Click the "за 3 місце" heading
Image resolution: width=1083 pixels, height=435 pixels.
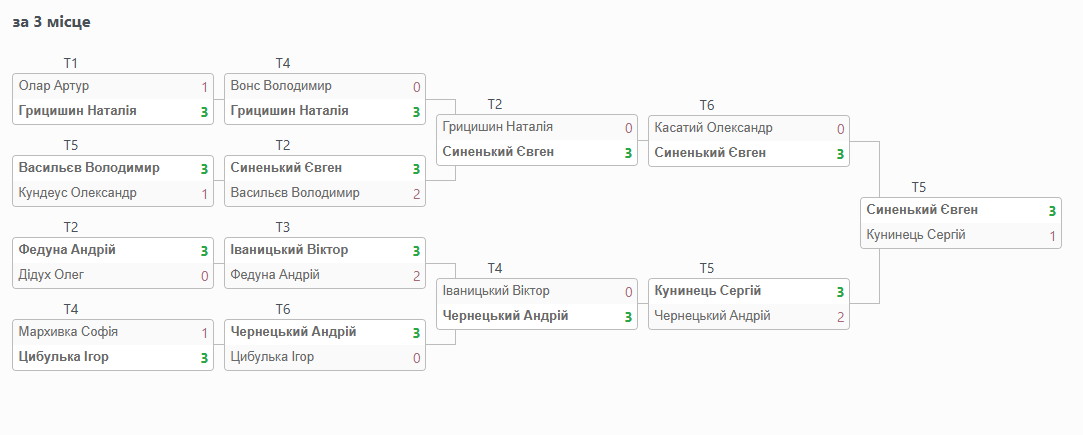(x=52, y=22)
